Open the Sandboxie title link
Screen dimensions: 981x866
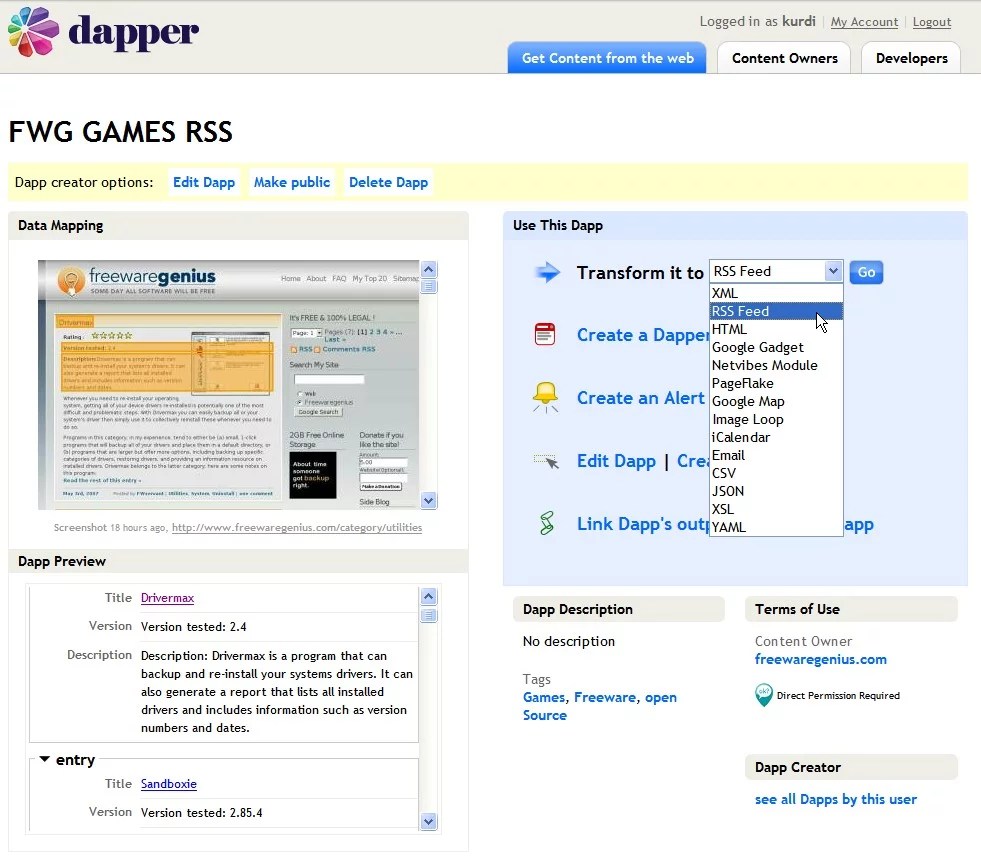(x=168, y=783)
